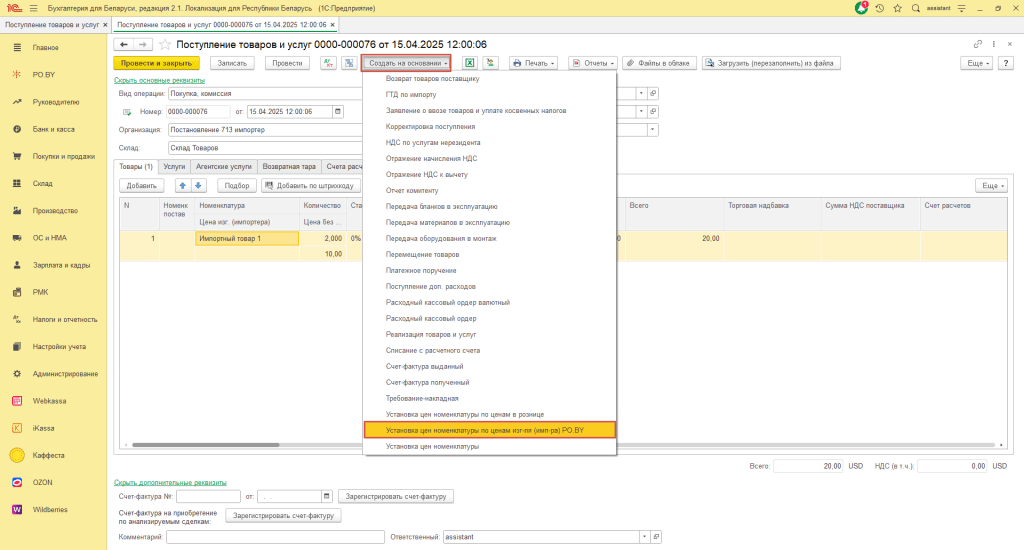Click the Счет-фактура № field
1024x550 pixels.
tap(208, 496)
